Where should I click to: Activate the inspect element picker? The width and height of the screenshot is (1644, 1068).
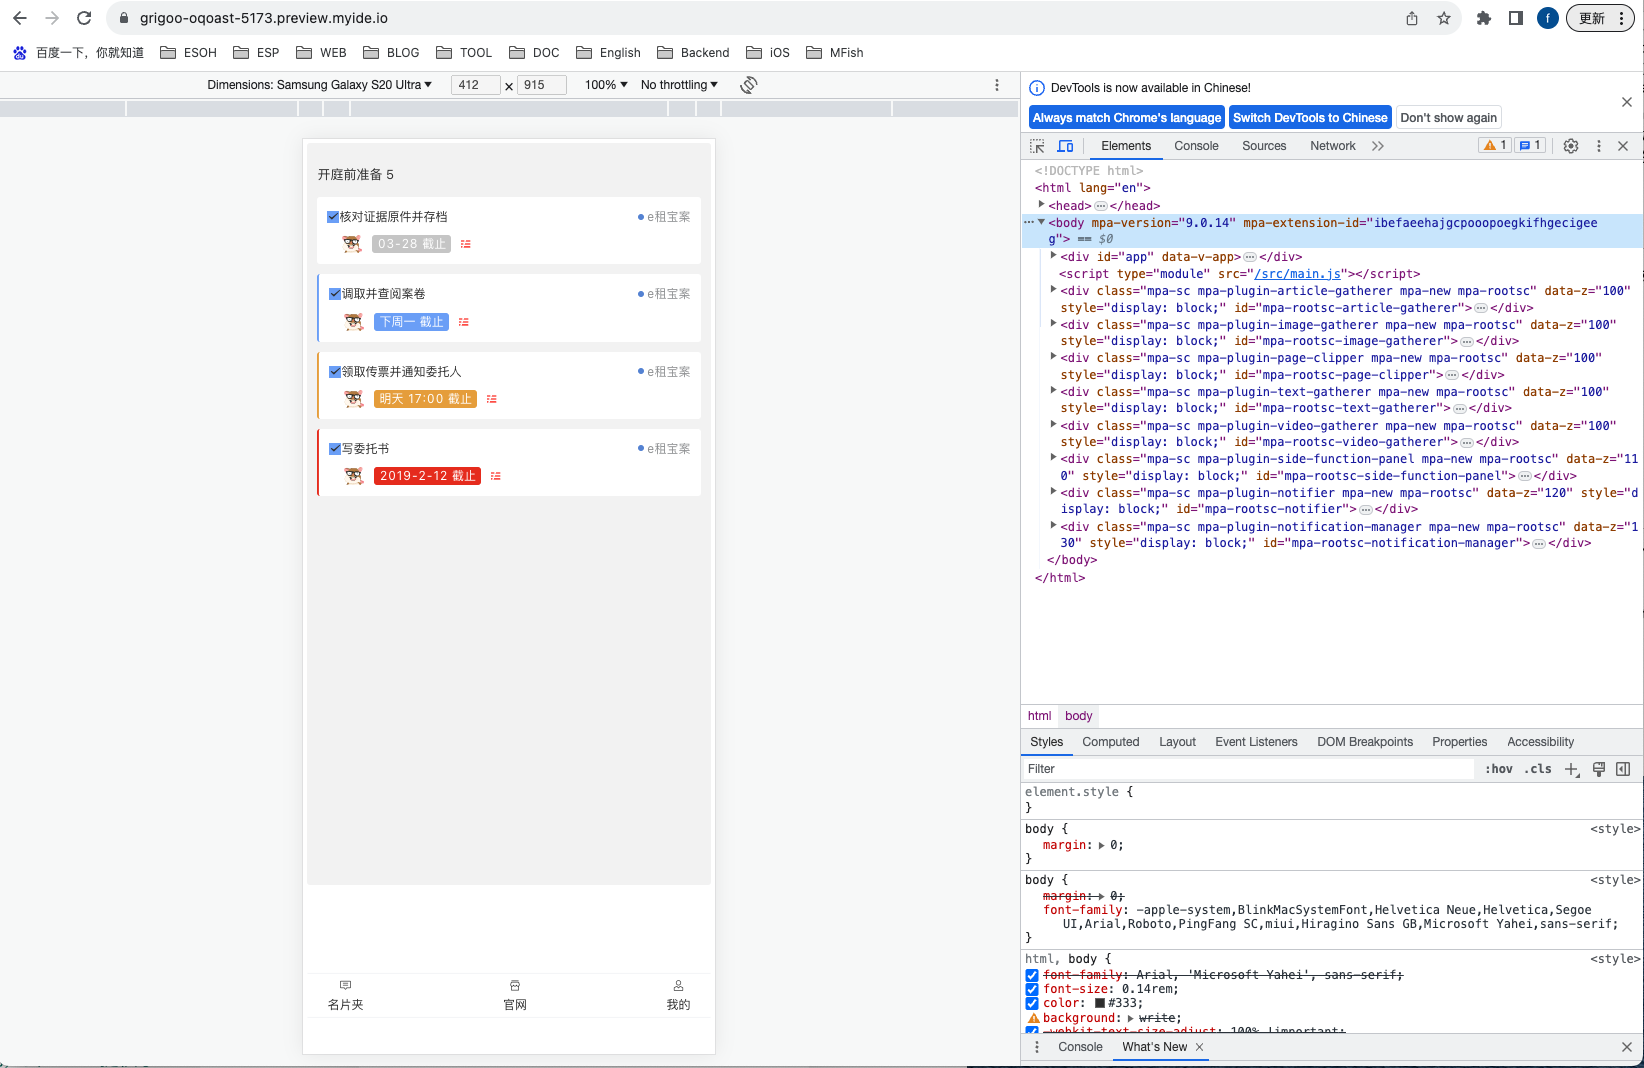tap(1038, 146)
